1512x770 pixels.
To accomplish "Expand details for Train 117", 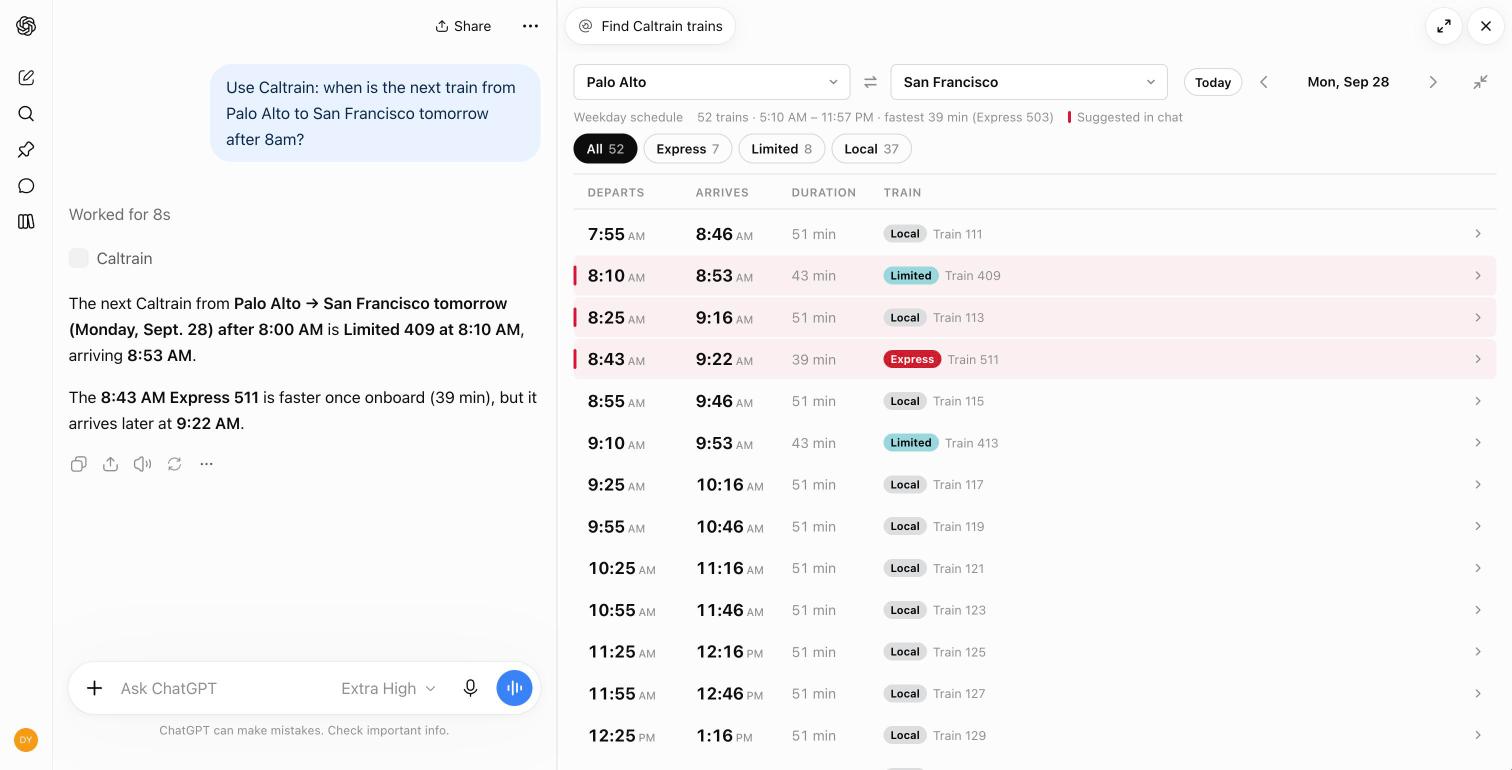I will pos(1478,485).
